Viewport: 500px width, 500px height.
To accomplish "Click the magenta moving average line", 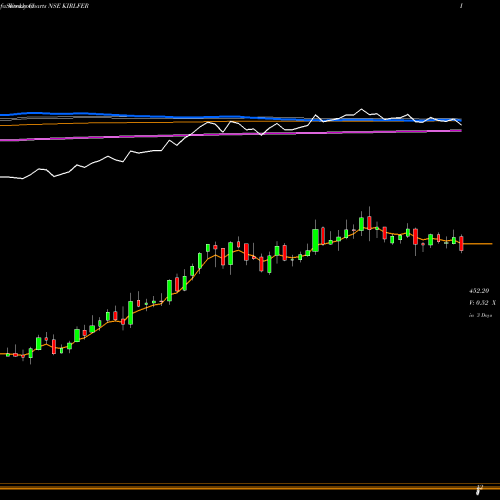I will pos(231,134).
